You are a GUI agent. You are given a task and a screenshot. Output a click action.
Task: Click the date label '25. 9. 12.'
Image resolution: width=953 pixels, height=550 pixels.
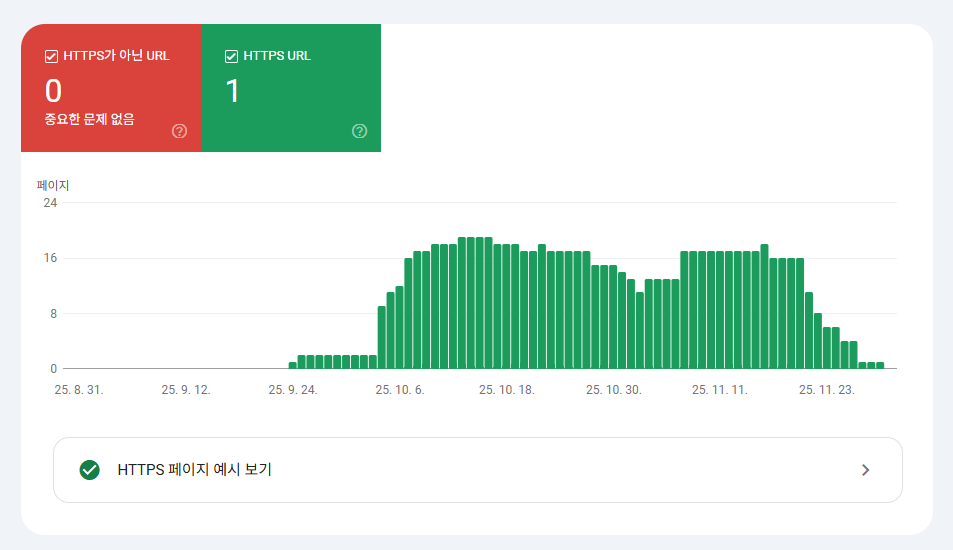186,390
